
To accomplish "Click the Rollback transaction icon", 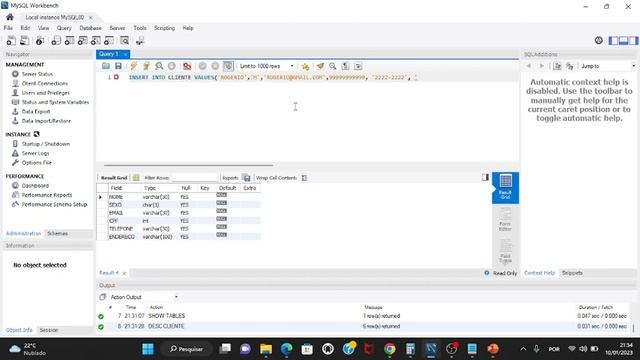I will point(215,66).
